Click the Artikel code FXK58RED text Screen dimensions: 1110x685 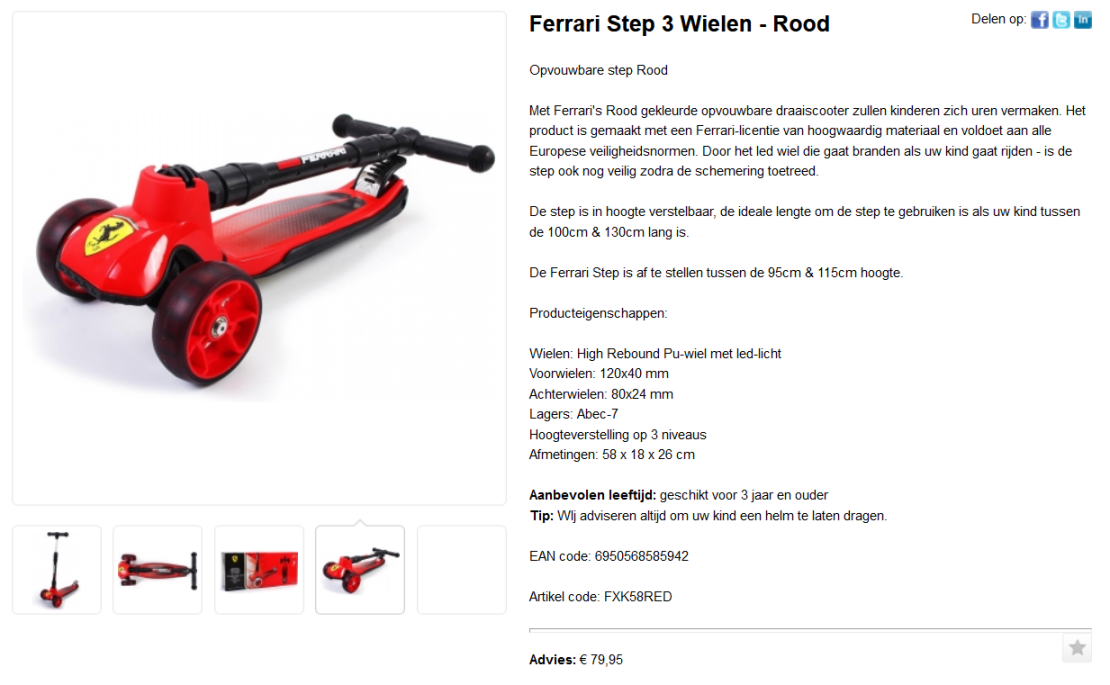pyautogui.click(x=600, y=597)
